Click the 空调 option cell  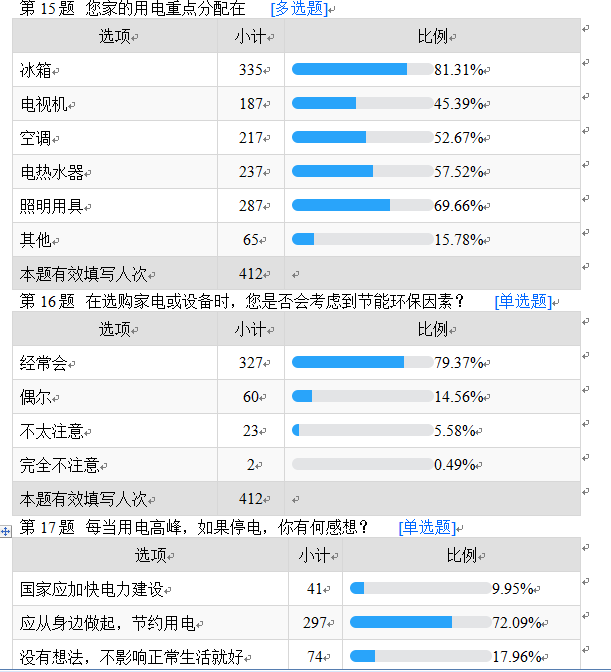point(115,138)
